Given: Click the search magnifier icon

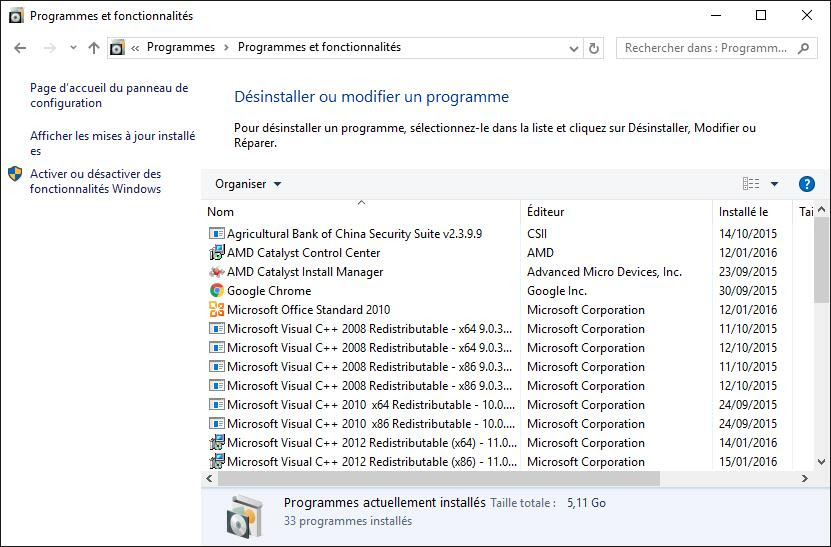Looking at the screenshot, I should 803,48.
